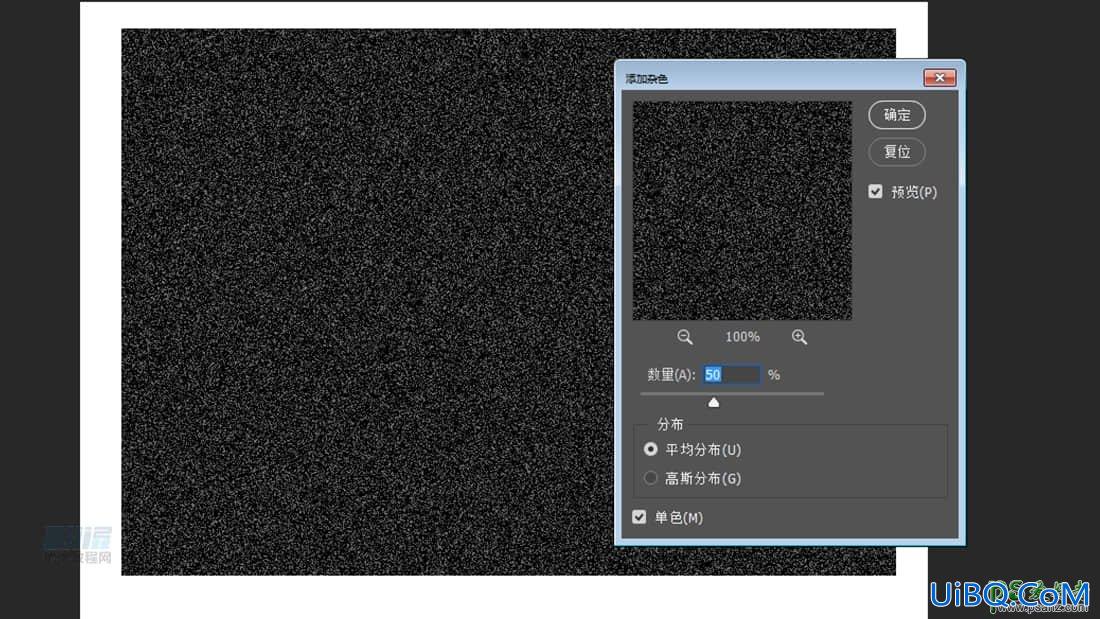Click the 100% zoom level text
The image size is (1100, 619).
[742, 337]
